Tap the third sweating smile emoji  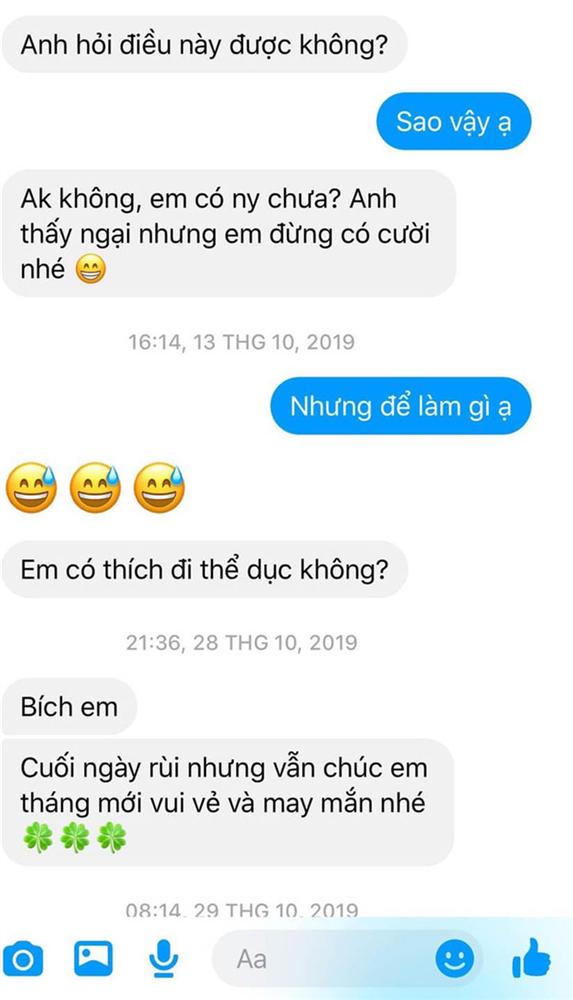159,487
